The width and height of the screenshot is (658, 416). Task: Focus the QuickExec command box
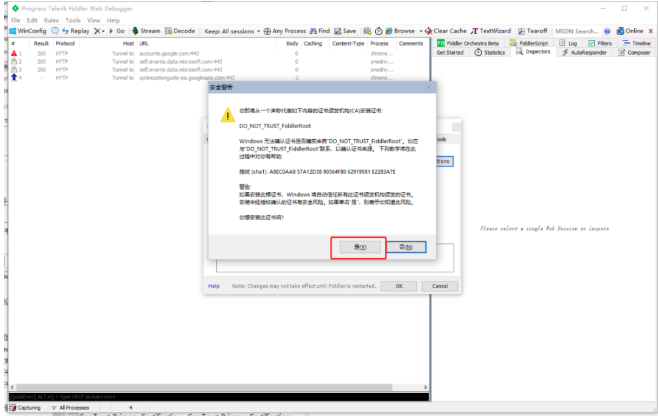(219, 397)
